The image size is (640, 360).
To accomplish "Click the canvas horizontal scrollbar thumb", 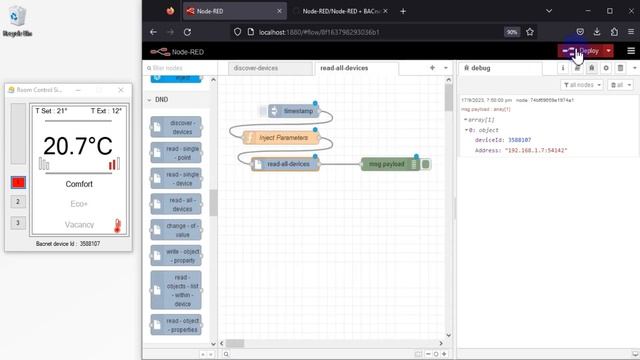I will pyautogui.click(x=235, y=343).
